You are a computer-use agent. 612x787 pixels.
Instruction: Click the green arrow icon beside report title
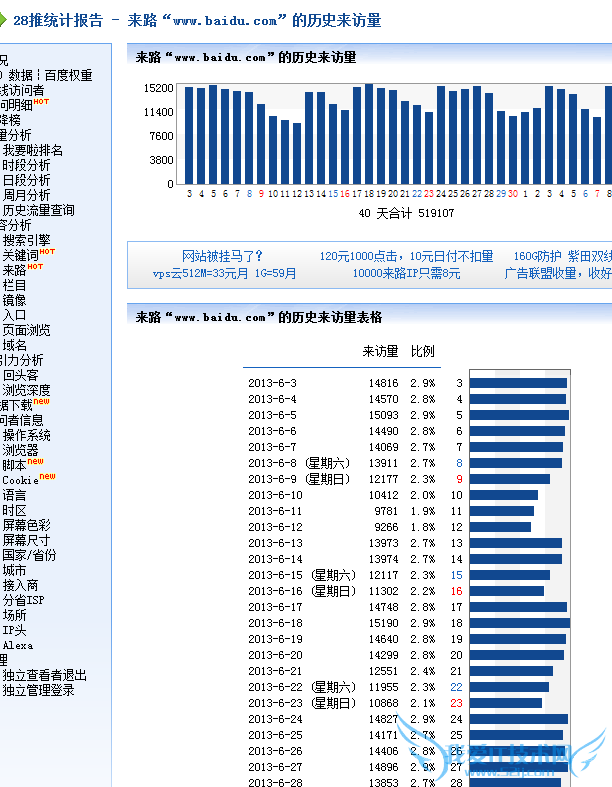5,20
